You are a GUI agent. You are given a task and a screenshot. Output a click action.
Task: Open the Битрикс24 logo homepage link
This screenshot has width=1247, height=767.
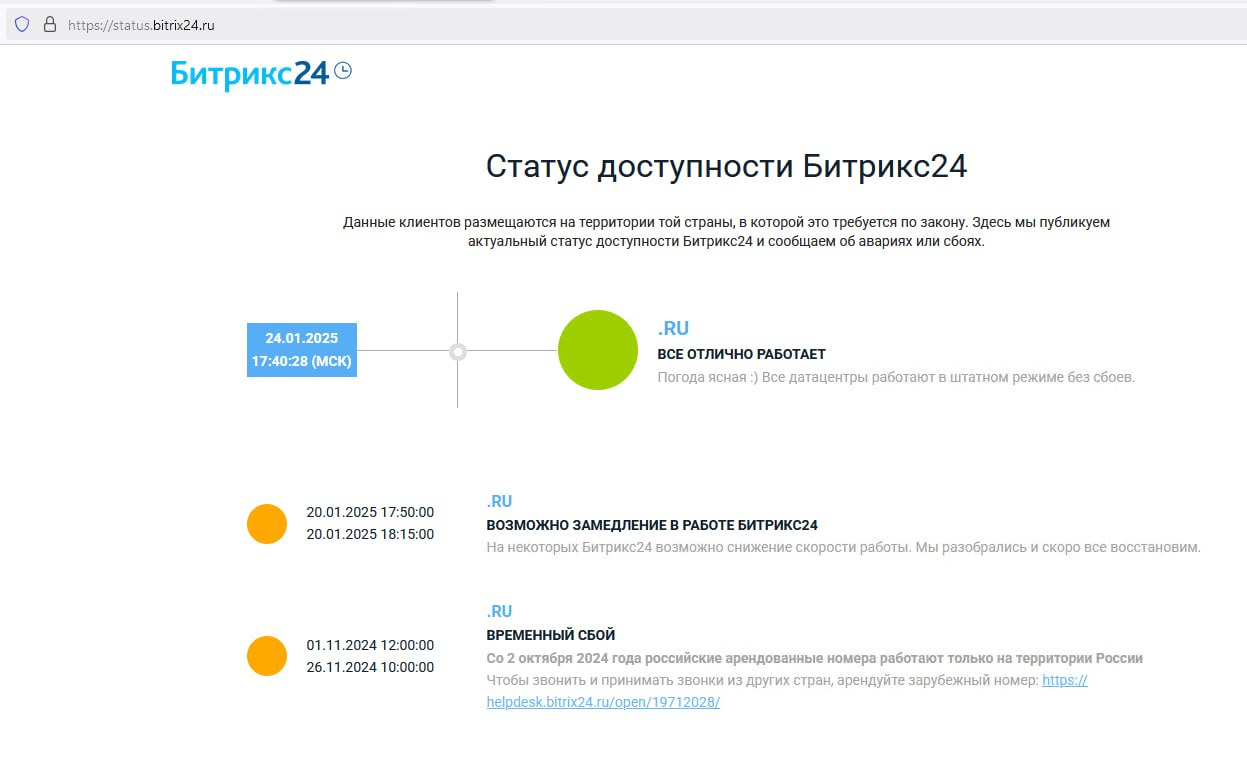point(250,74)
